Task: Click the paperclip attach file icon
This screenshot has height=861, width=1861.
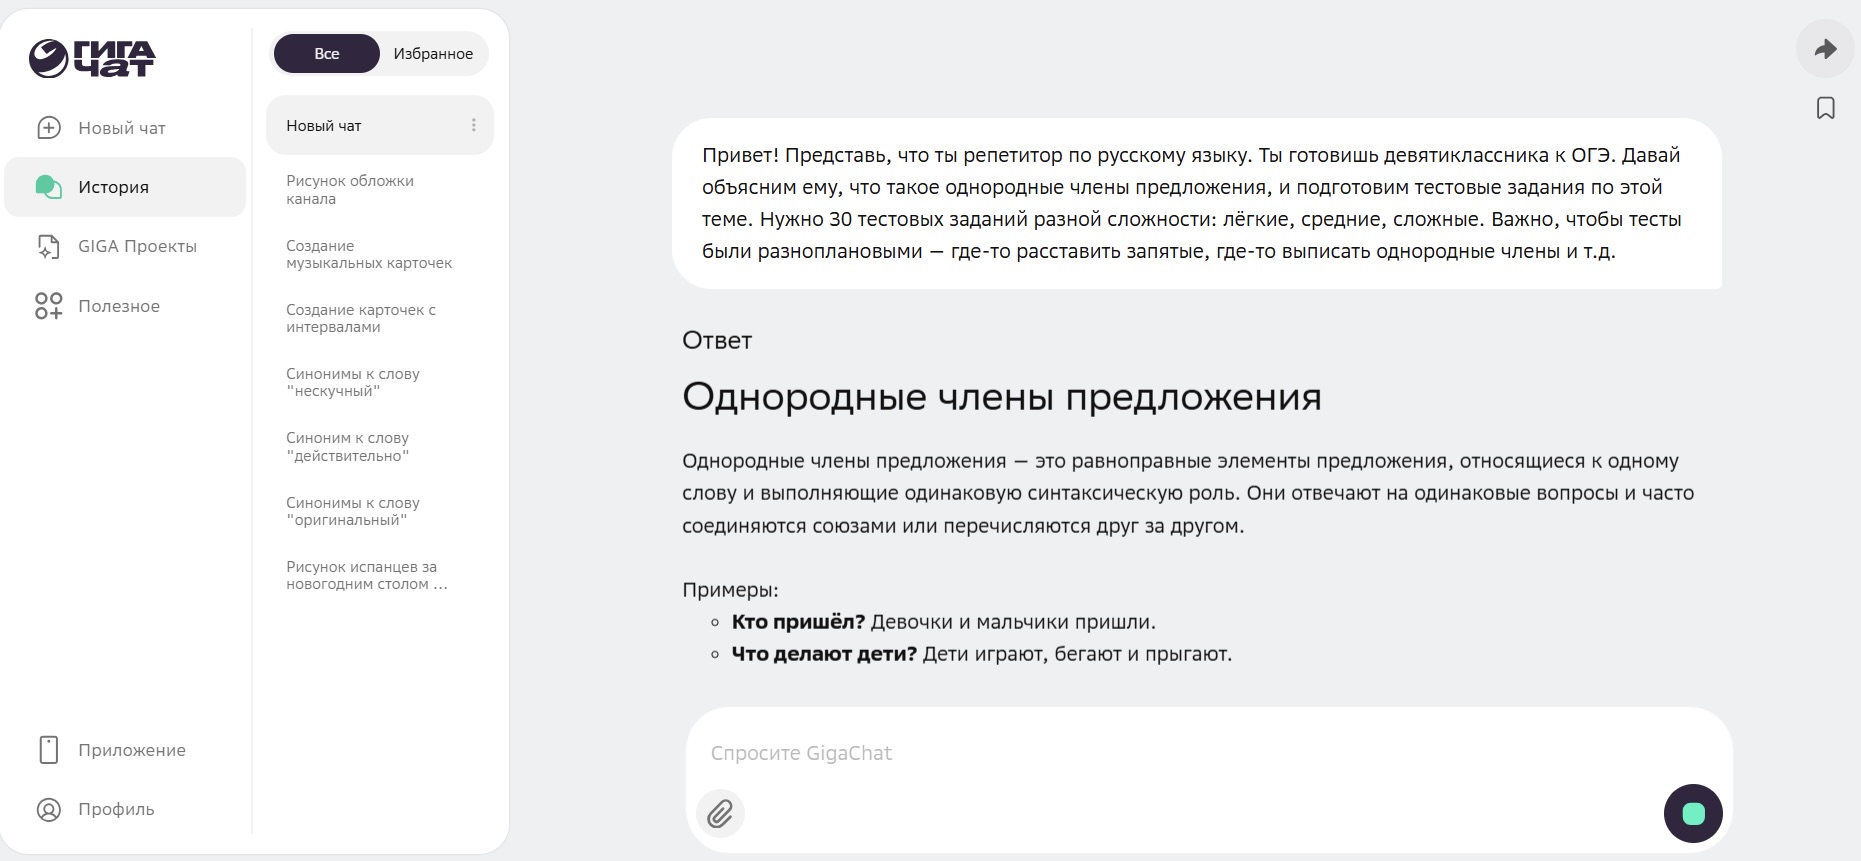Action: click(x=720, y=814)
